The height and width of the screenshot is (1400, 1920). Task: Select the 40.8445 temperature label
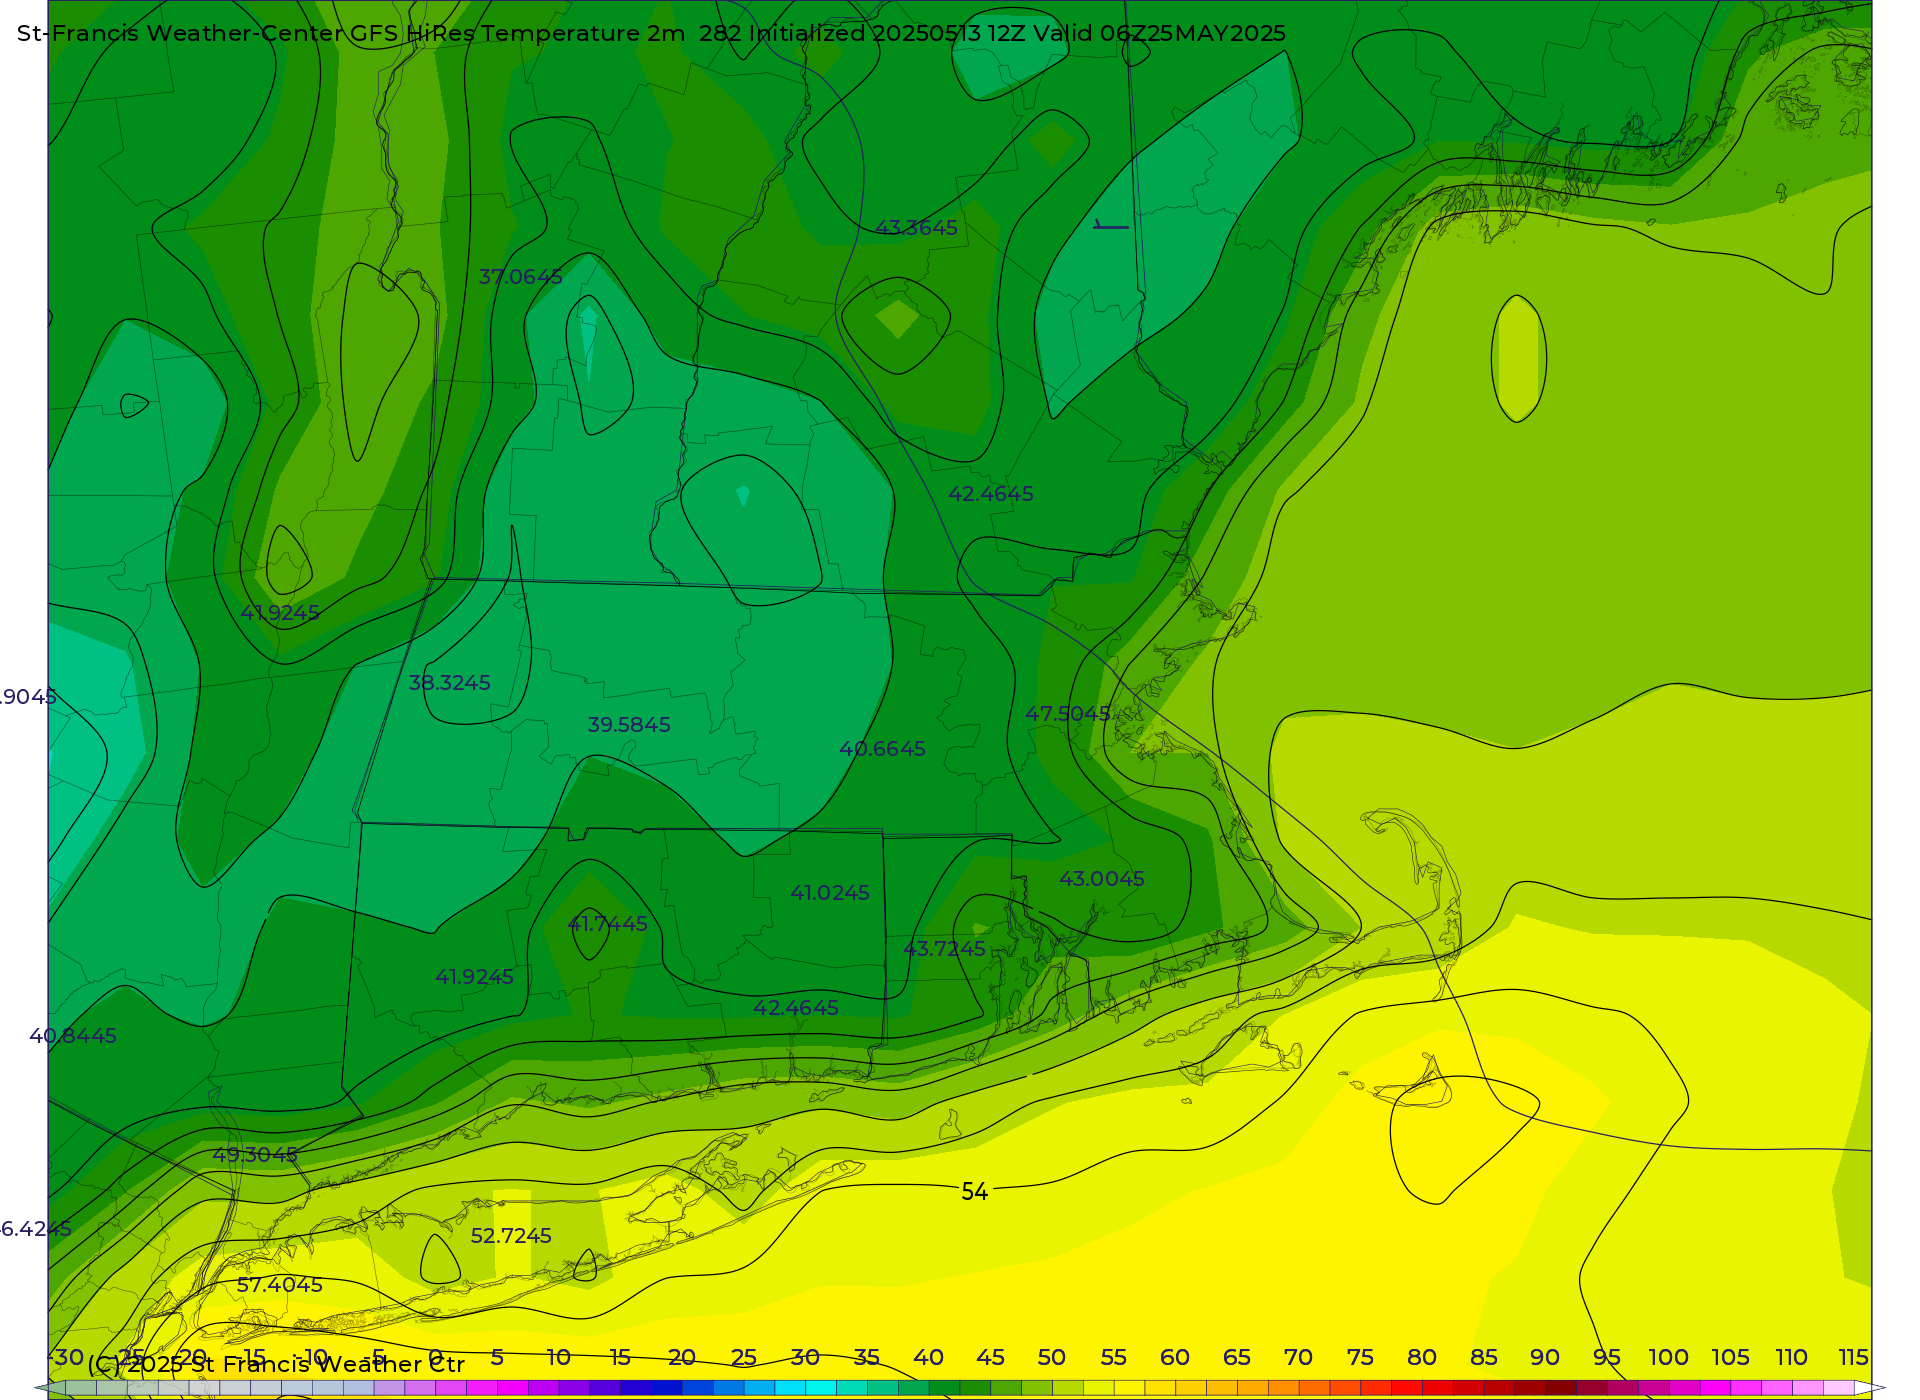73,1036
